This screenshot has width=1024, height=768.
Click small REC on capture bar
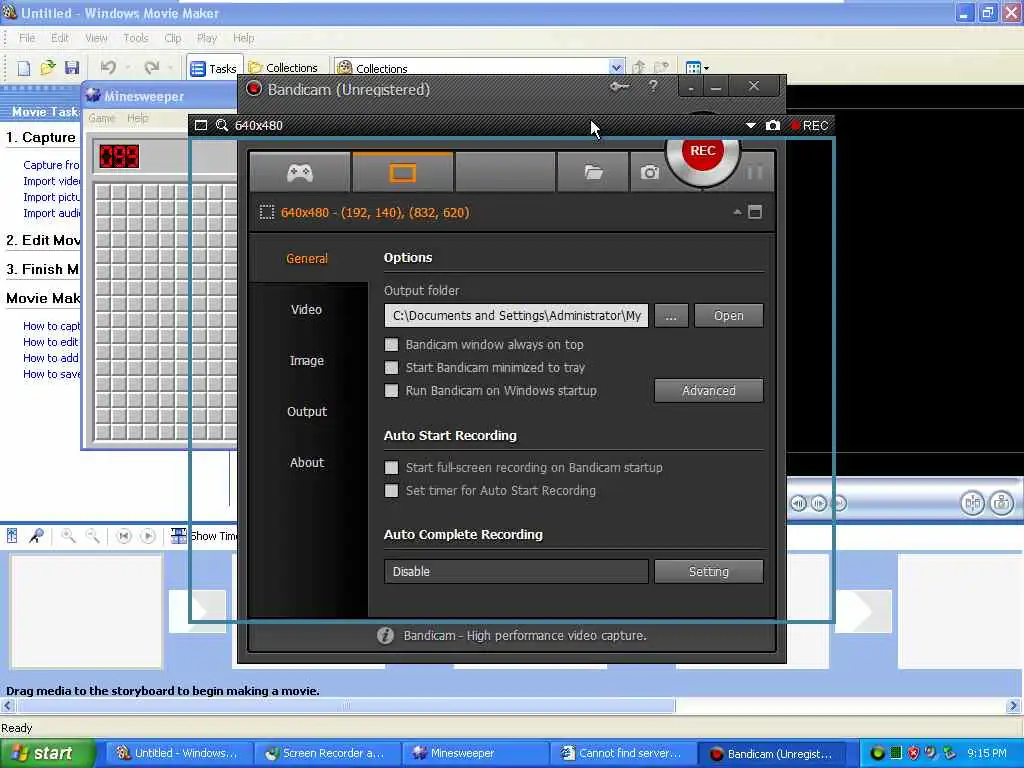(x=809, y=125)
